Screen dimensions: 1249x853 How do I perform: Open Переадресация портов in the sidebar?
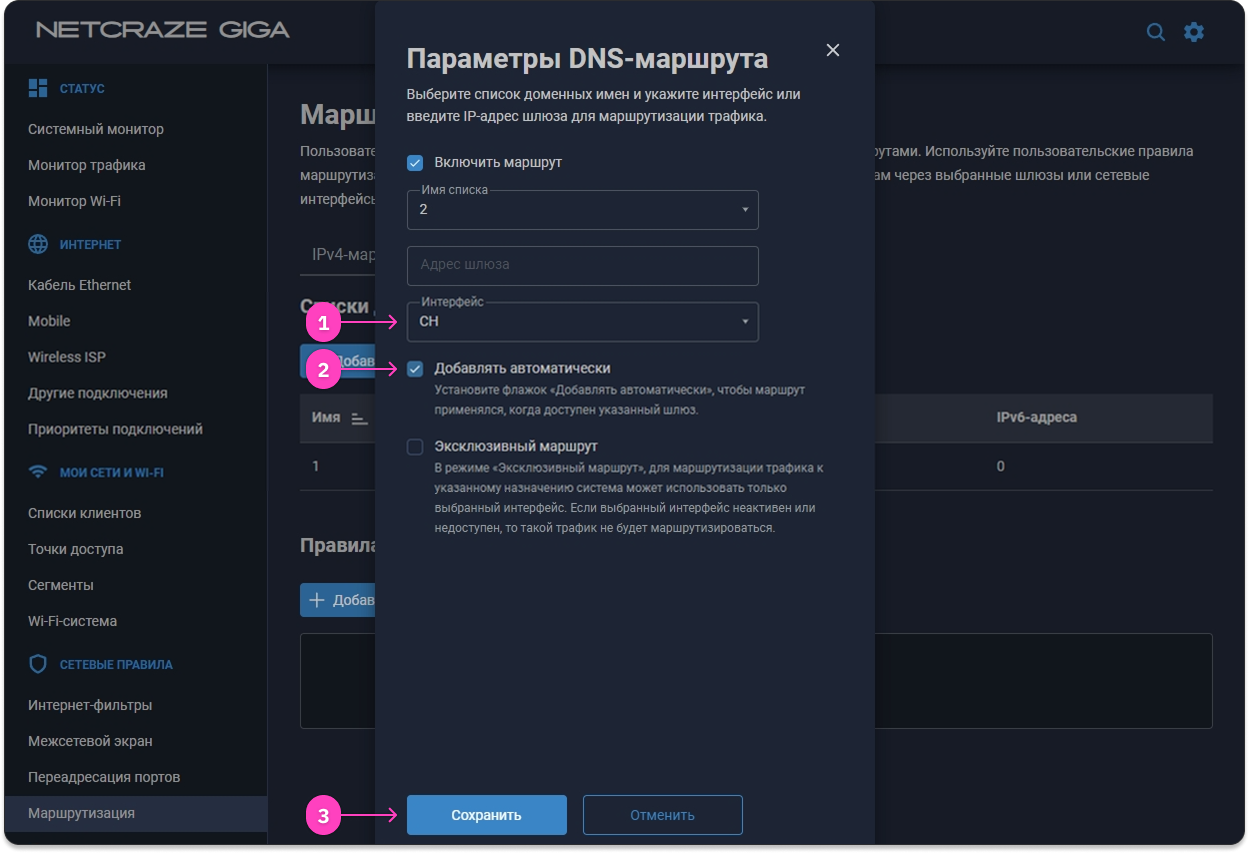point(104,777)
